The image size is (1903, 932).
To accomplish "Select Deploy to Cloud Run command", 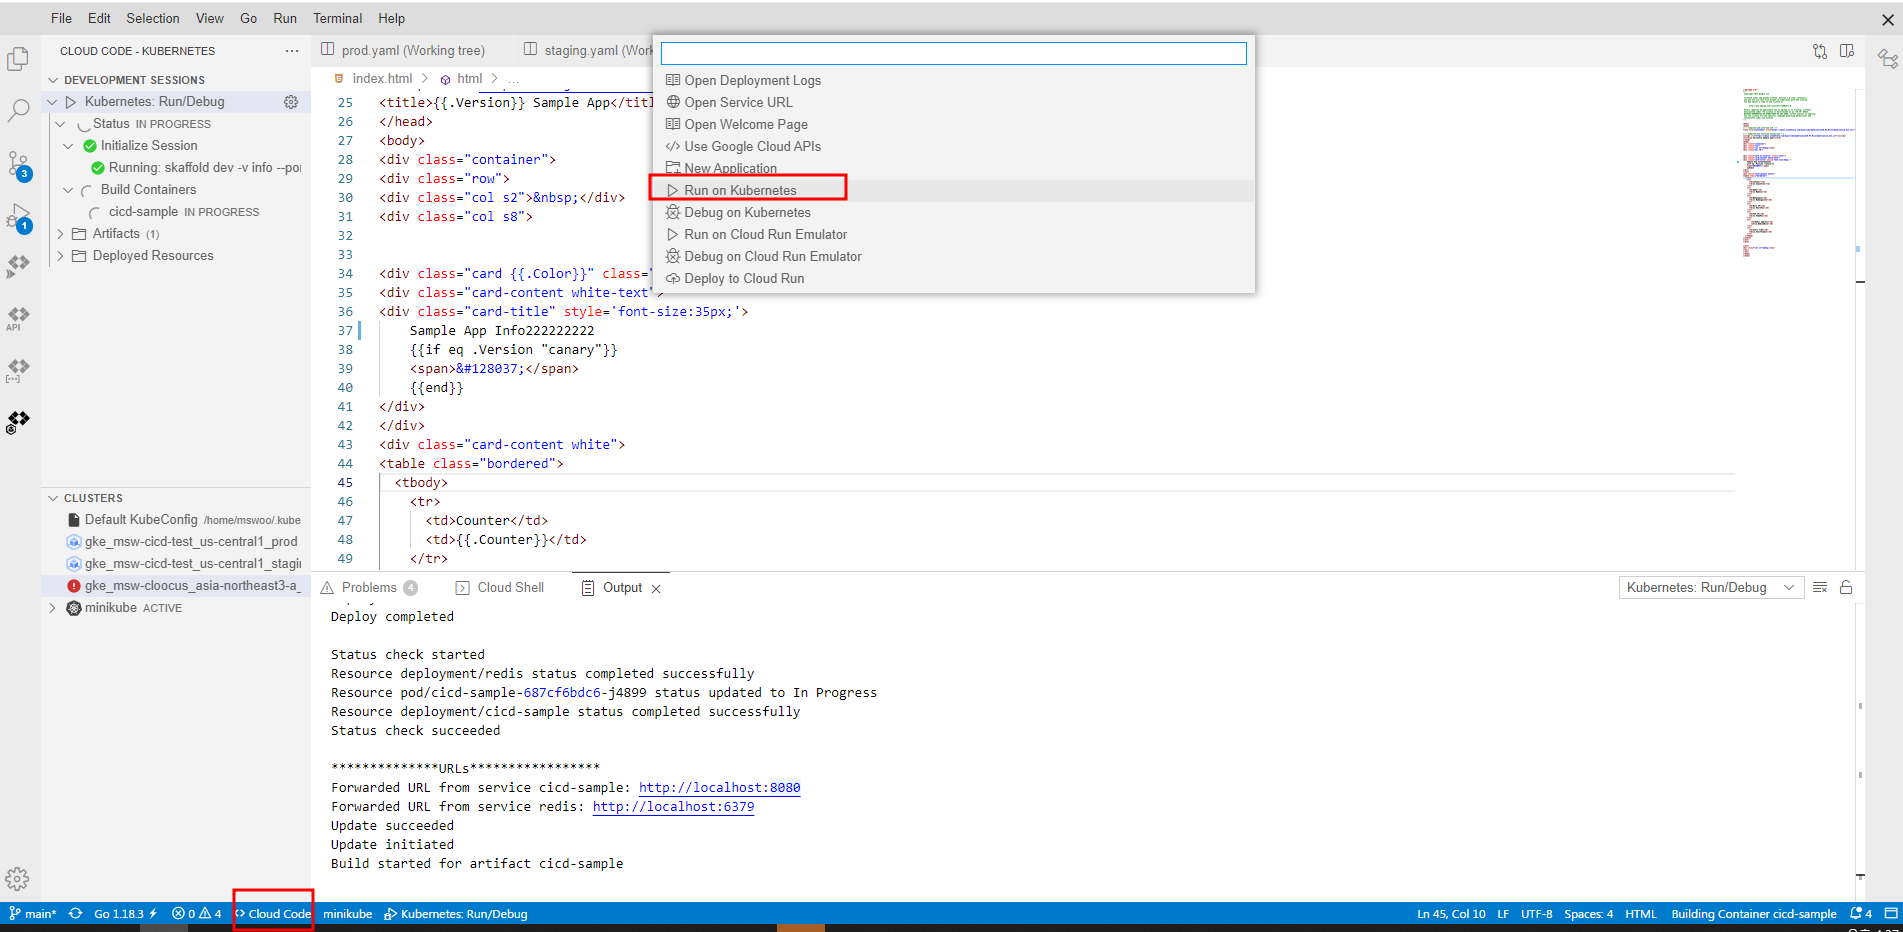I will [953, 279].
